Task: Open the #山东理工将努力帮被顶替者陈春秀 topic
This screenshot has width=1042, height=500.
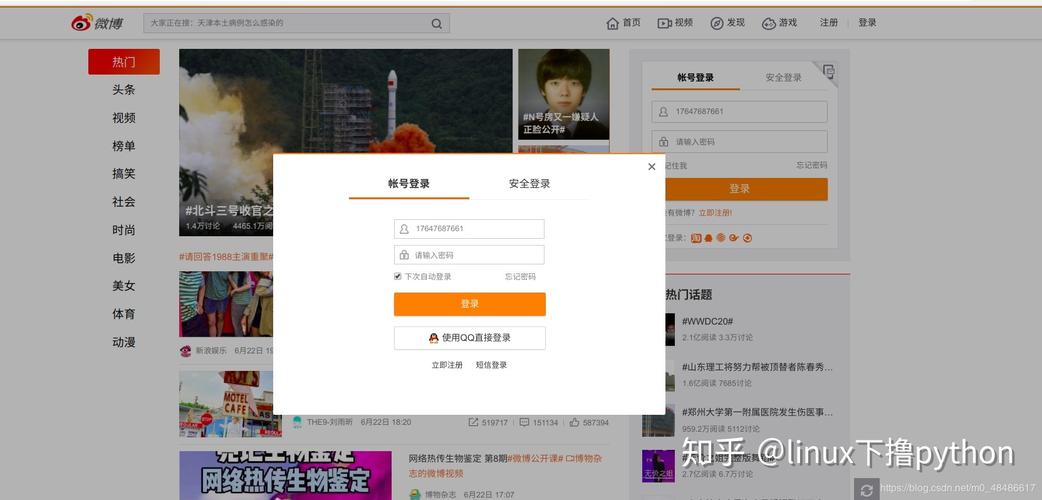Action: pos(757,367)
